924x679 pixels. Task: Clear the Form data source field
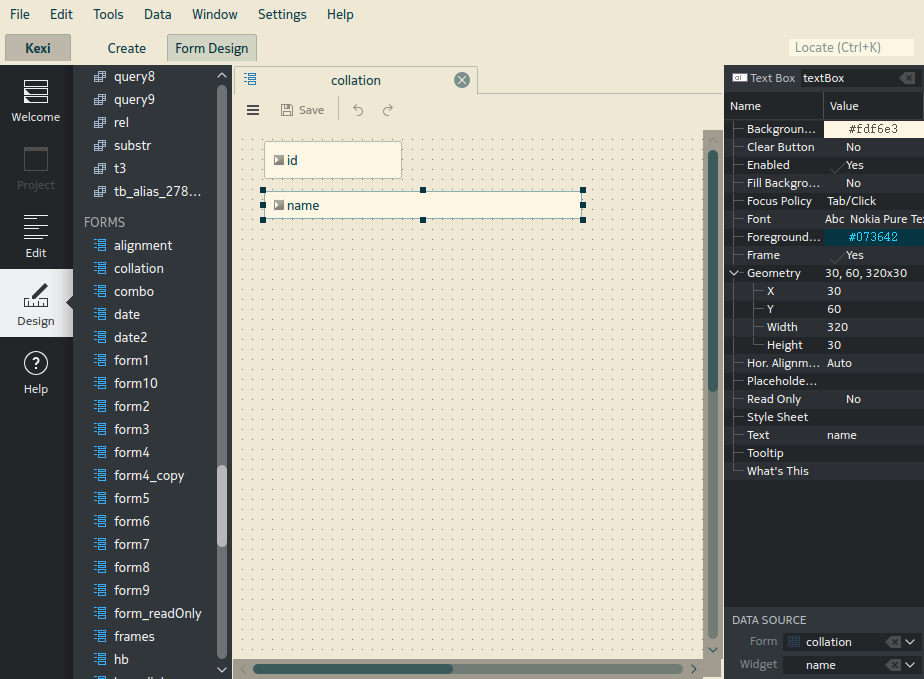pos(894,642)
